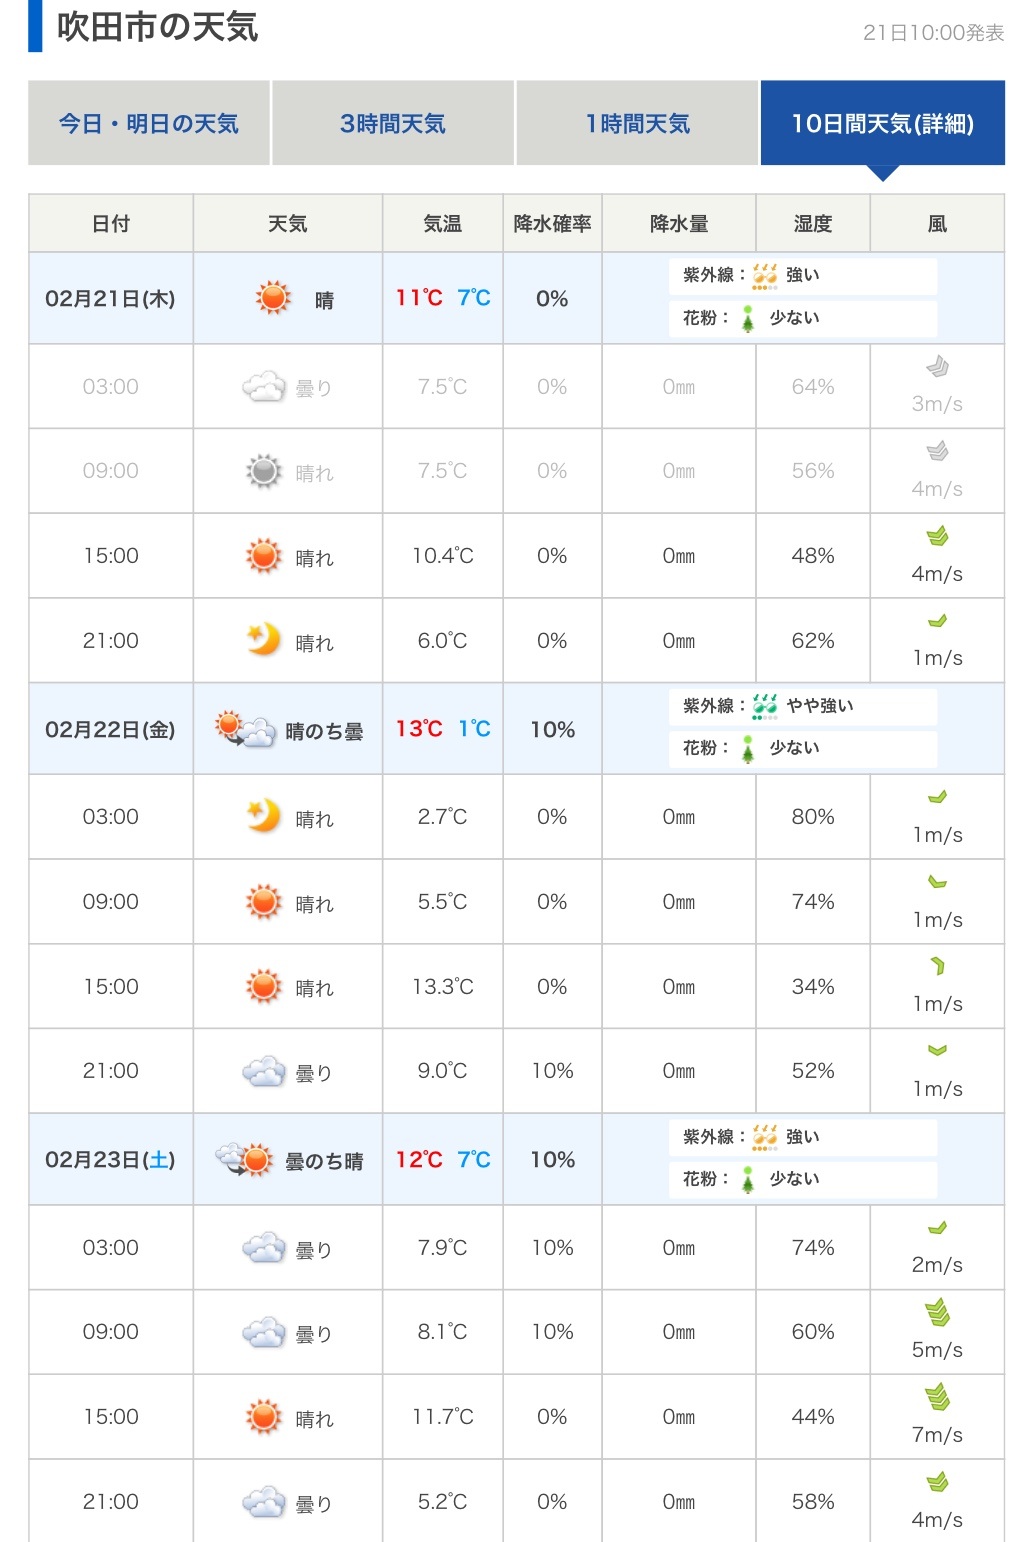
Task: Click the 02月22日(金) date cell
Action: point(110,730)
